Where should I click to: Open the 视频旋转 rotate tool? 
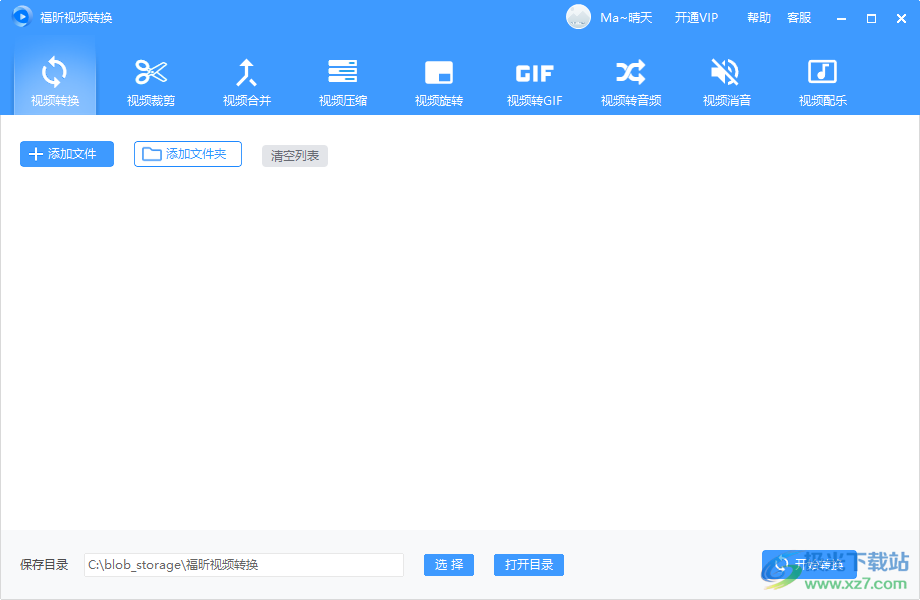coord(439,82)
